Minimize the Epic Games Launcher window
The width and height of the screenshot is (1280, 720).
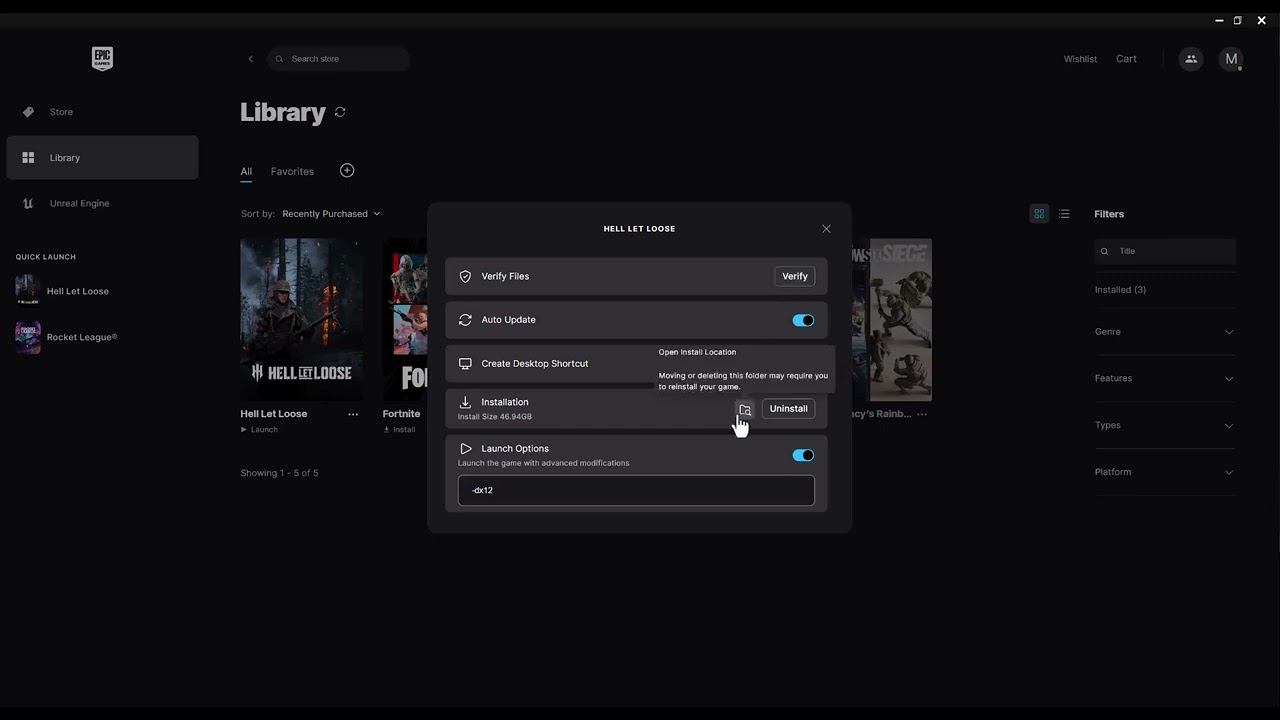(x=1219, y=20)
